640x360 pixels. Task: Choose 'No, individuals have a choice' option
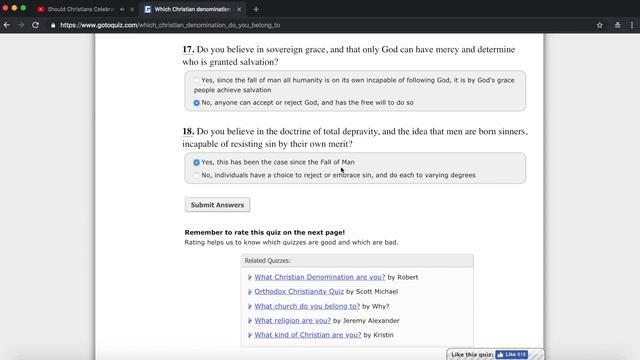point(197,175)
